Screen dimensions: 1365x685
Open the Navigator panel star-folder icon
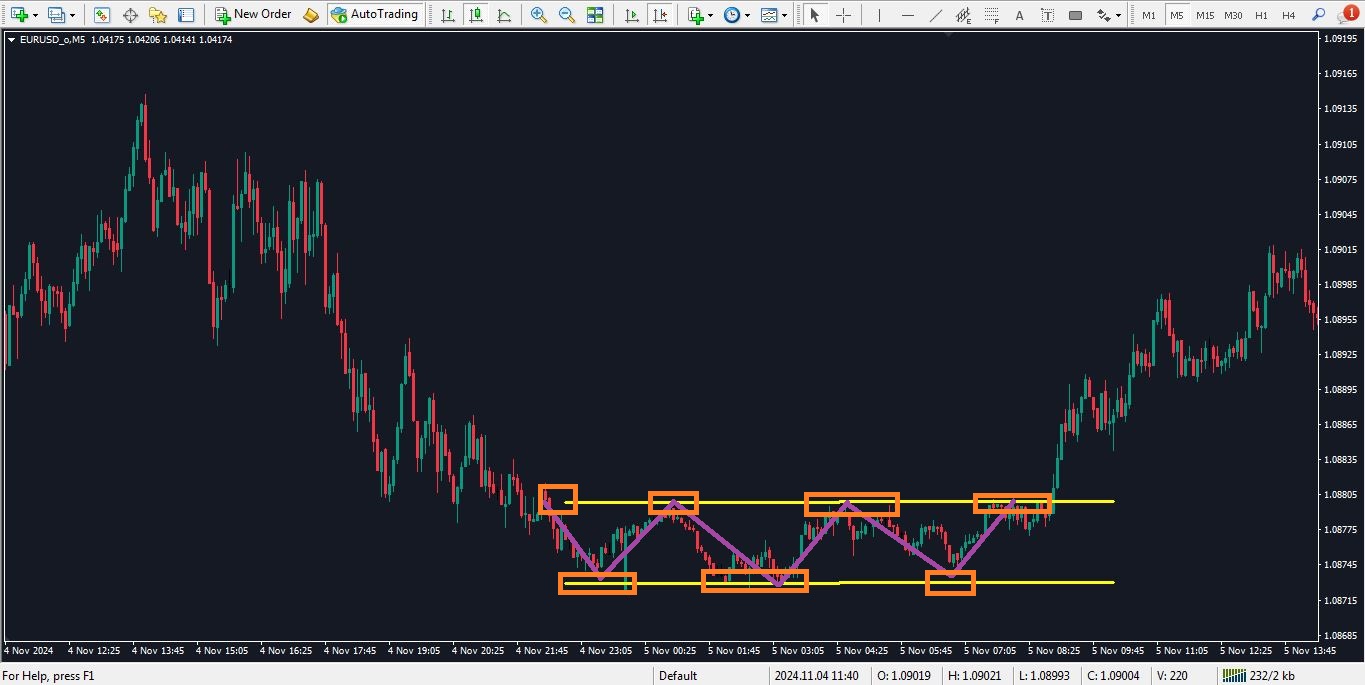pos(158,15)
